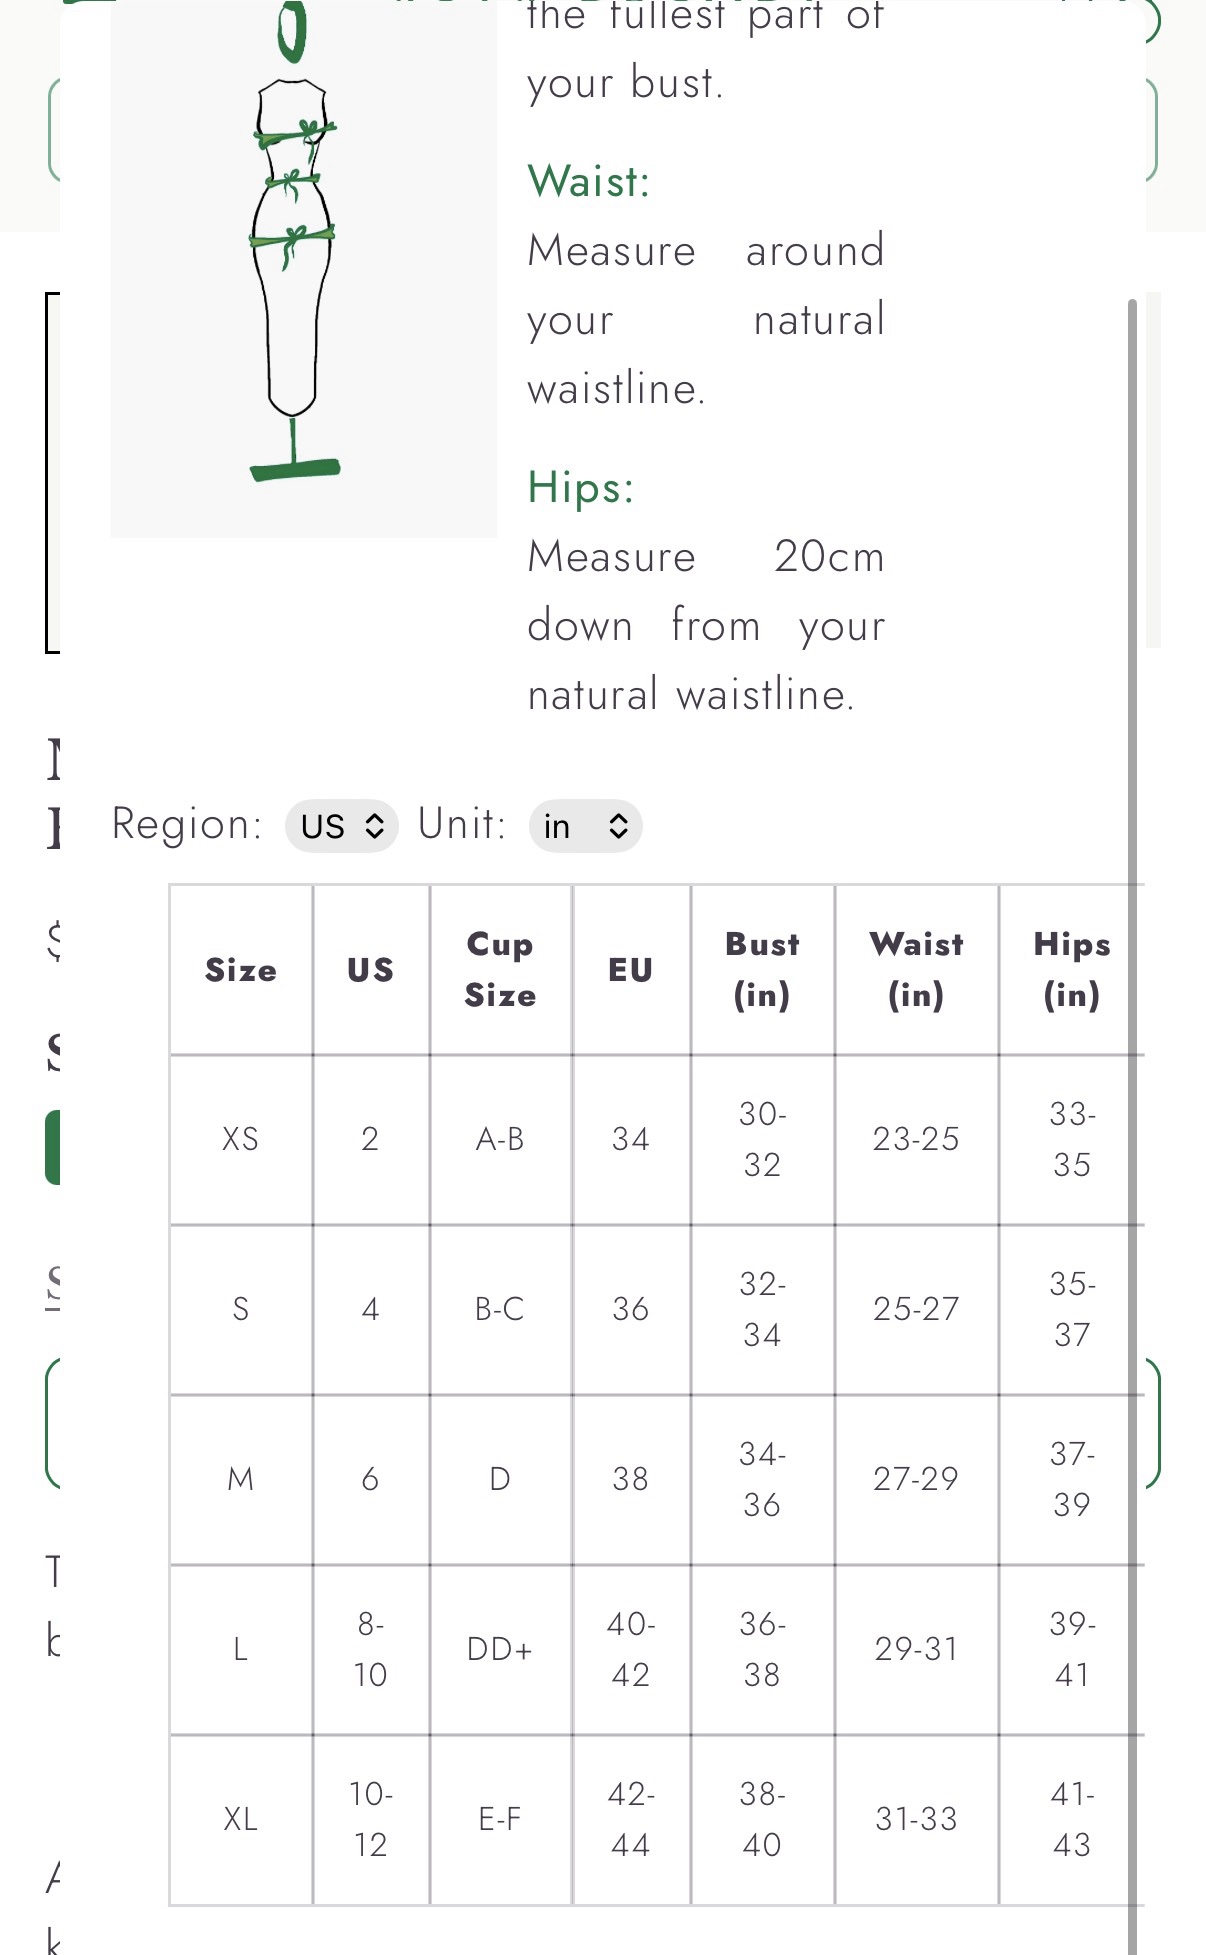Open the Region dropdown showing US

point(341,826)
